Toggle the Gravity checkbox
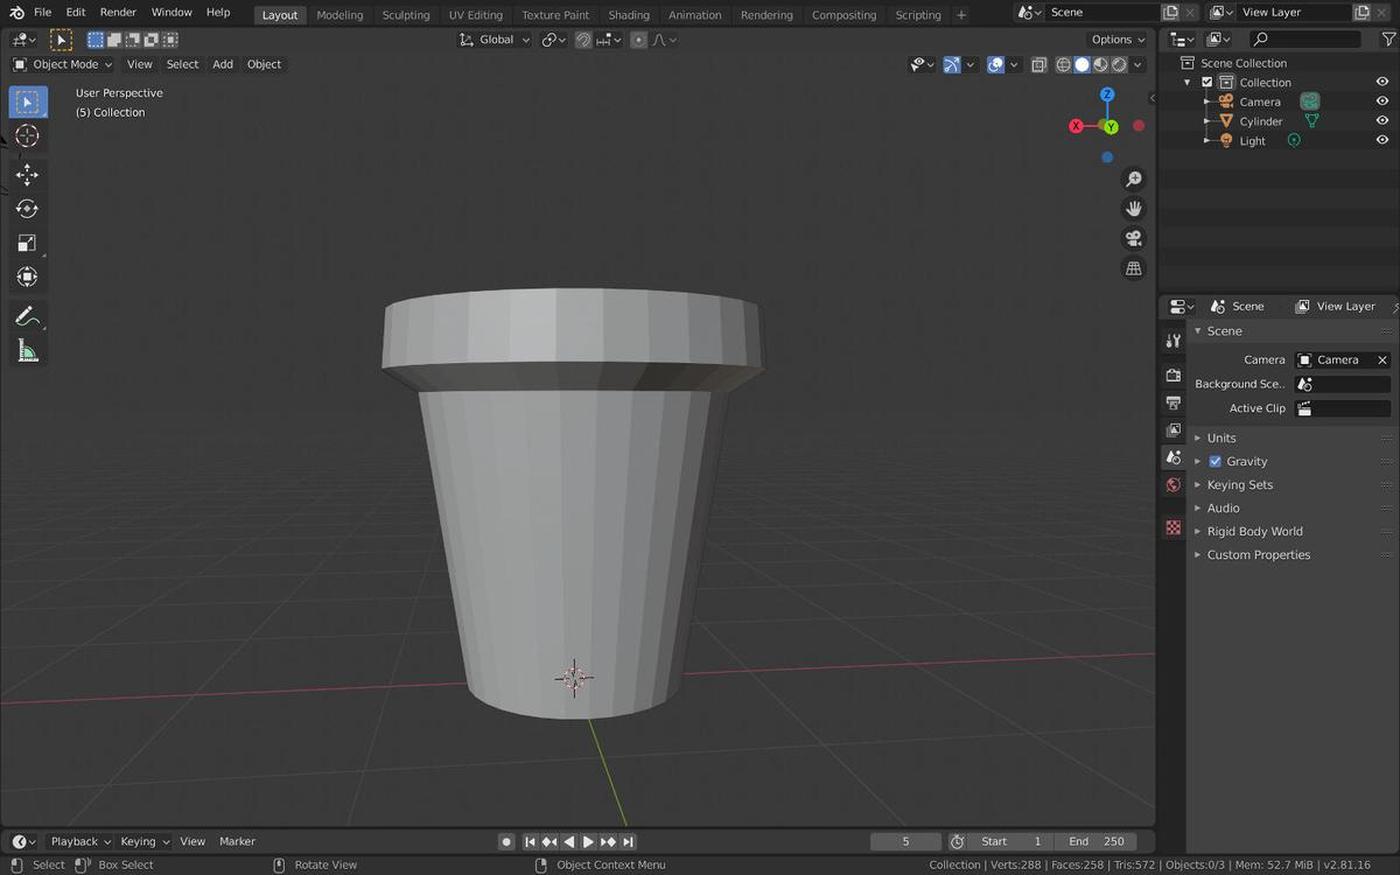The width and height of the screenshot is (1400, 875). [1215, 461]
